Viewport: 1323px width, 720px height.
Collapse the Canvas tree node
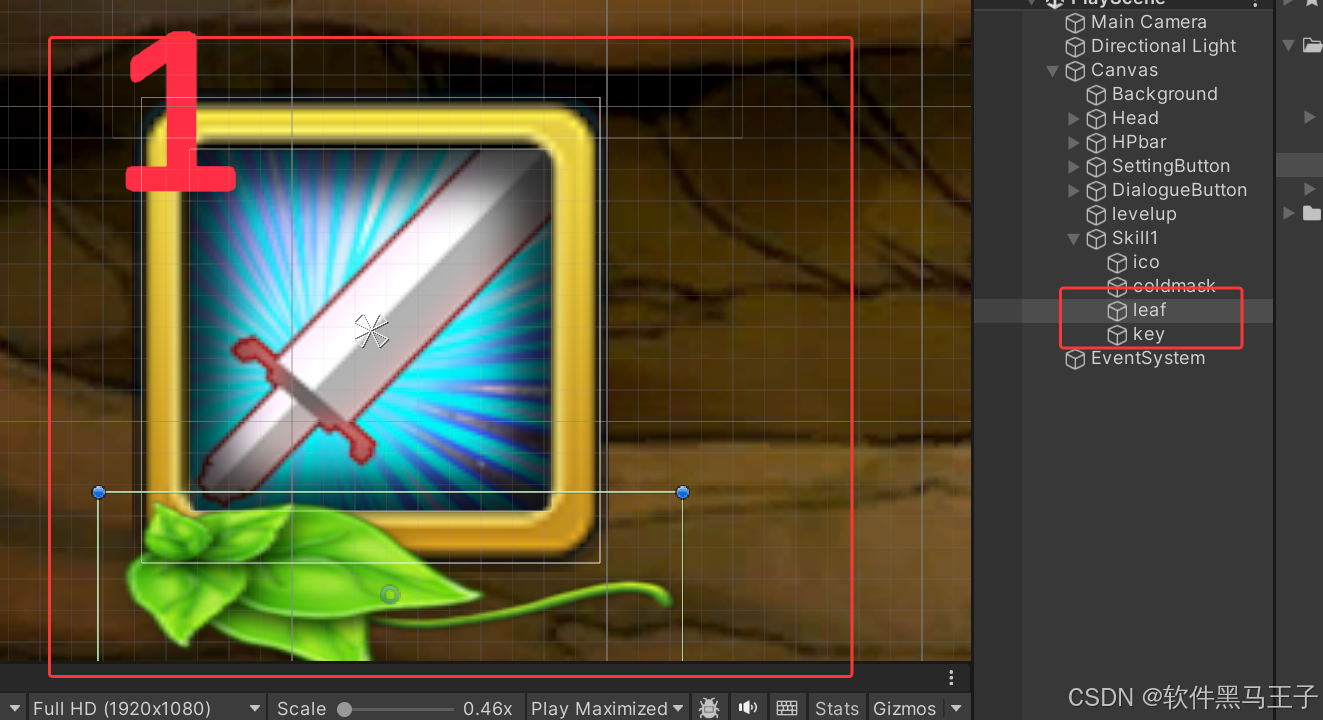point(1052,70)
